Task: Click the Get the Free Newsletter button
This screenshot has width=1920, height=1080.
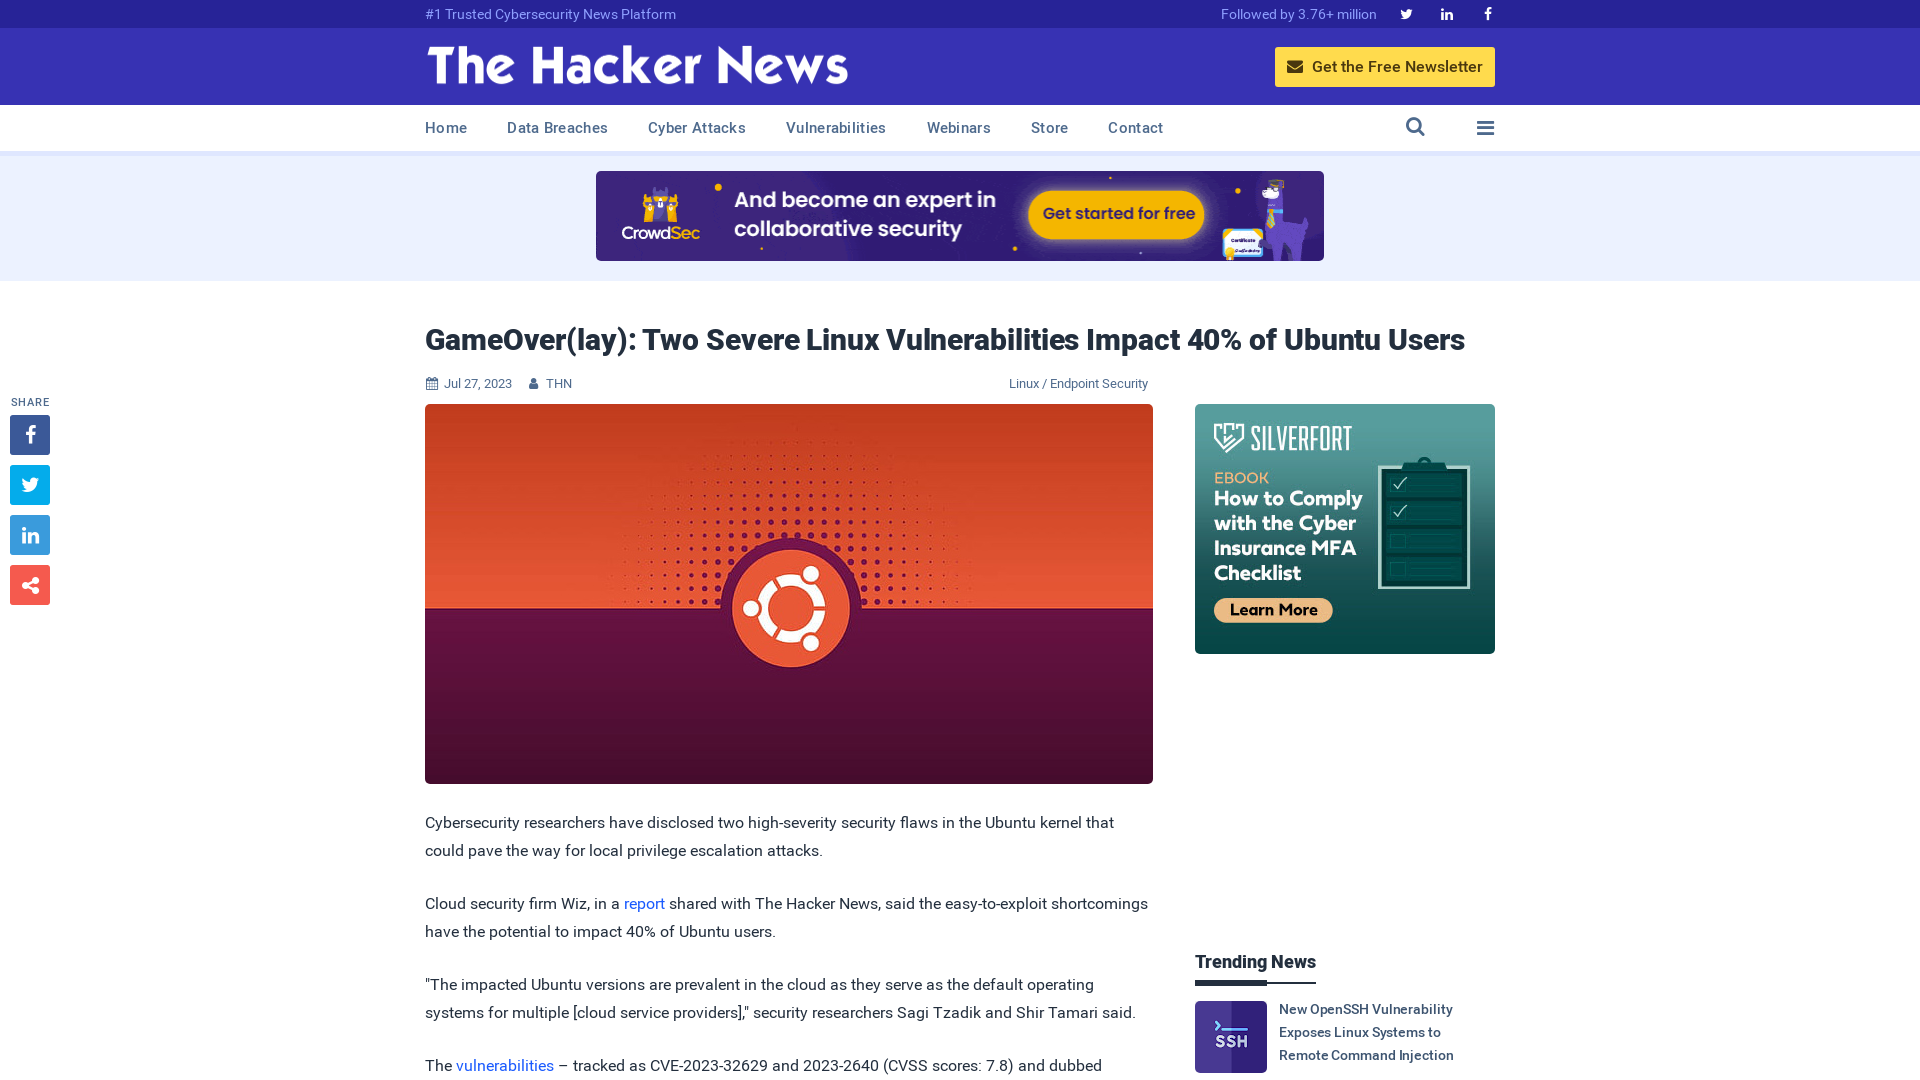Action: pos(1385,66)
